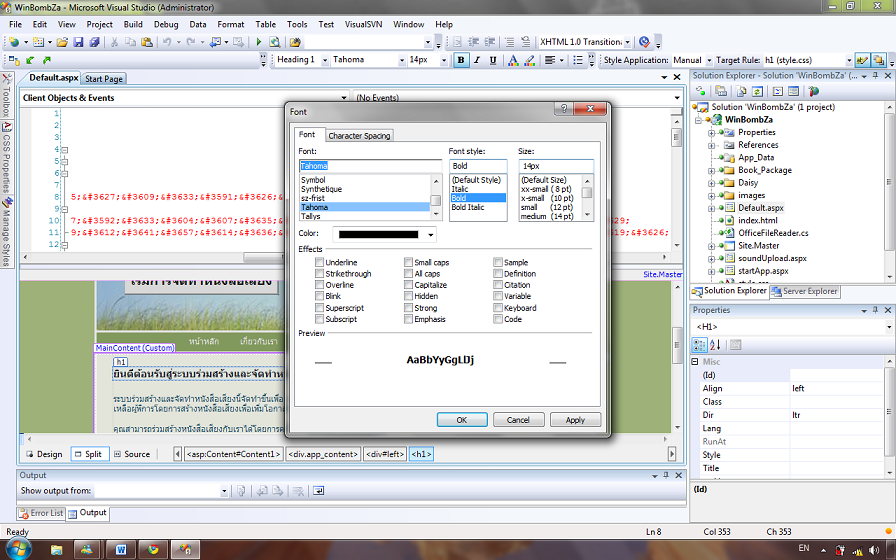This screenshot has height=560, width=896.
Task: Toggle Bold in the formatting toolbar
Action: click(461, 60)
